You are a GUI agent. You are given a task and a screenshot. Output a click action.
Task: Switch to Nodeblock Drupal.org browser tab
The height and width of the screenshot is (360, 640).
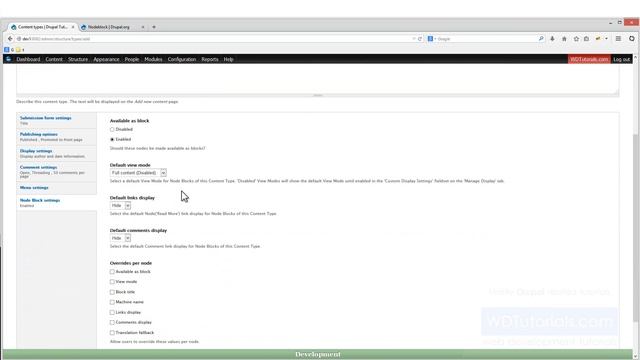click(x=111, y=27)
